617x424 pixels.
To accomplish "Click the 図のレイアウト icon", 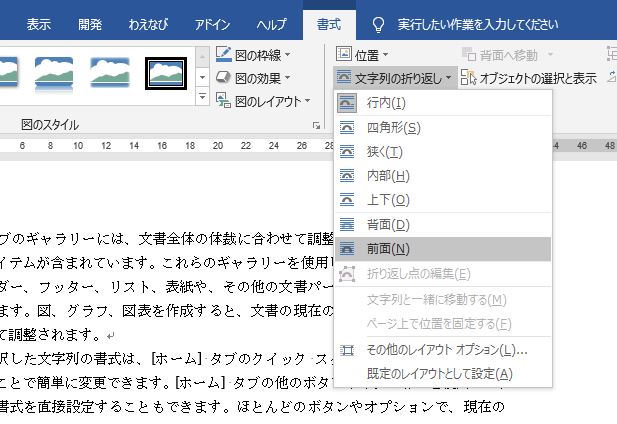I will tap(224, 101).
